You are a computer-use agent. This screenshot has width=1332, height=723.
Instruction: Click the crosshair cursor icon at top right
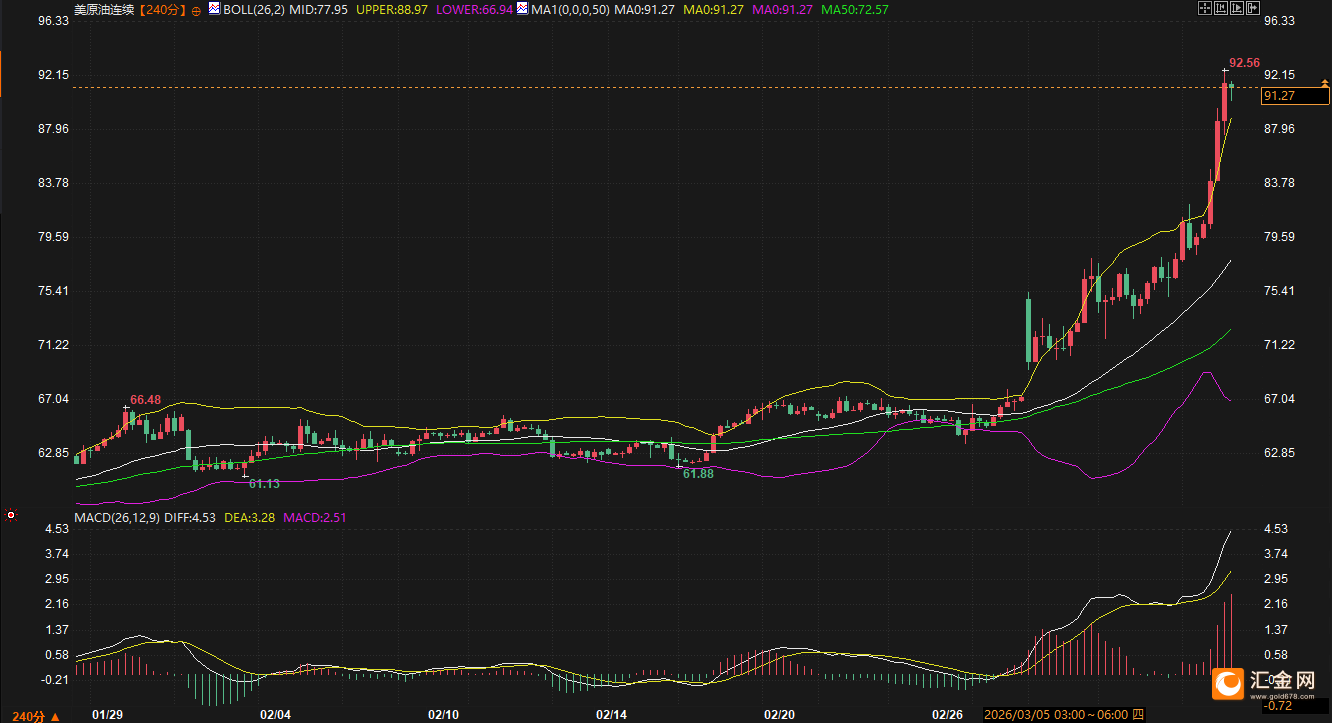click(1205, 8)
